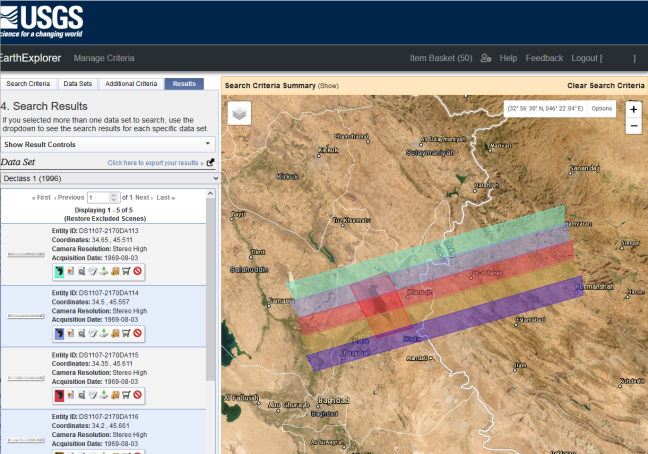The image size is (648, 454).
Task: Open the Declass 1 (1996) data set dropdown
Action: point(109,178)
